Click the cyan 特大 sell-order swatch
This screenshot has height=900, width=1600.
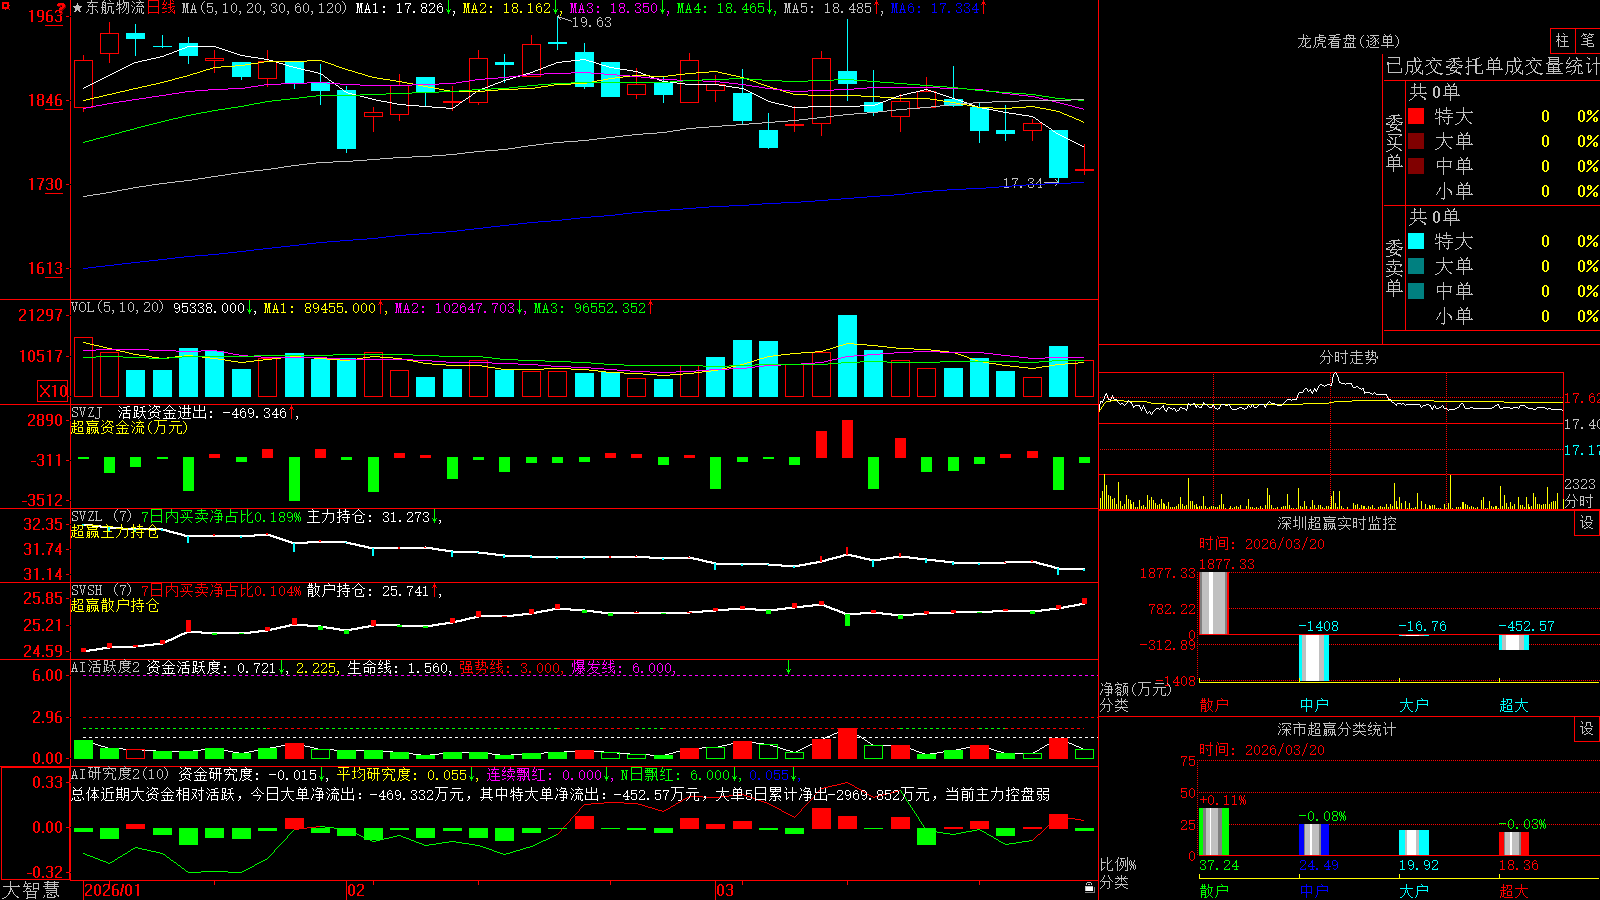tap(1416, 241)
